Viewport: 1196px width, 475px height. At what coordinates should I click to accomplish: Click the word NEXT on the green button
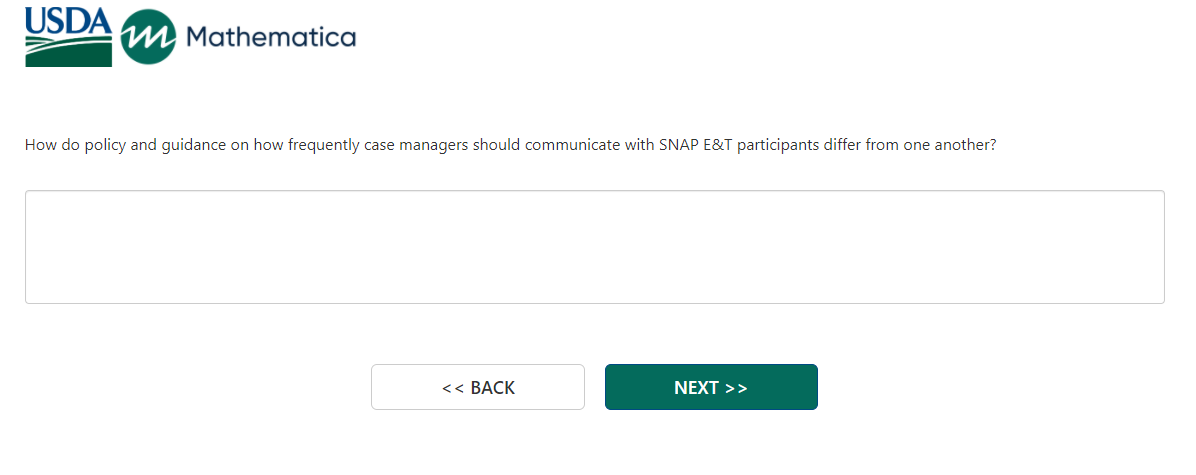(x=696, y=388)
